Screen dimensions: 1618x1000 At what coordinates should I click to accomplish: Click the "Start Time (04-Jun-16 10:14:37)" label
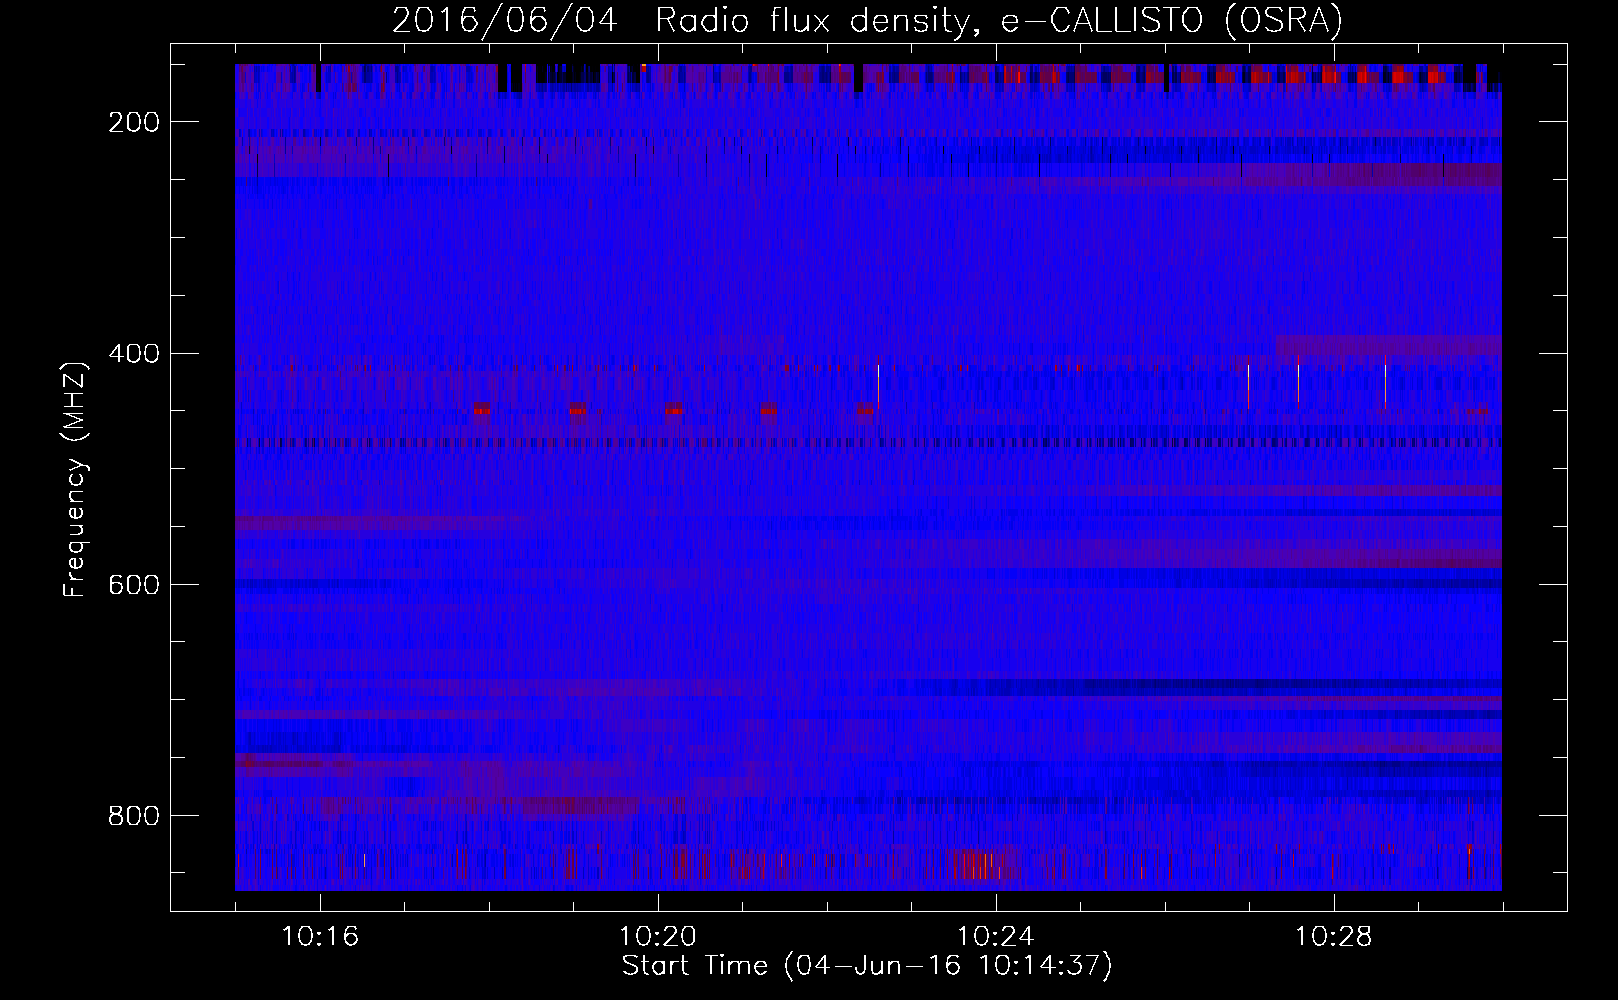click(x=867, y=966)
